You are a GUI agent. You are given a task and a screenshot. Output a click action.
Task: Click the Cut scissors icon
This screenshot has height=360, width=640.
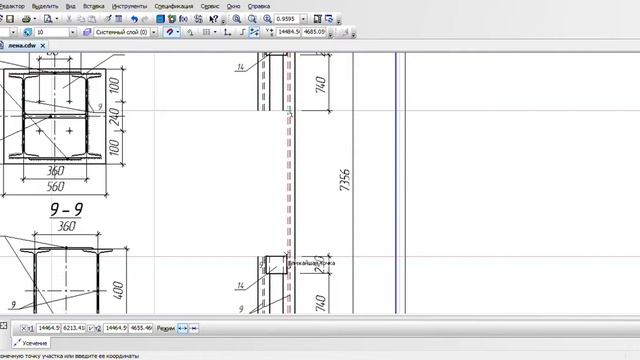point(69,19)
